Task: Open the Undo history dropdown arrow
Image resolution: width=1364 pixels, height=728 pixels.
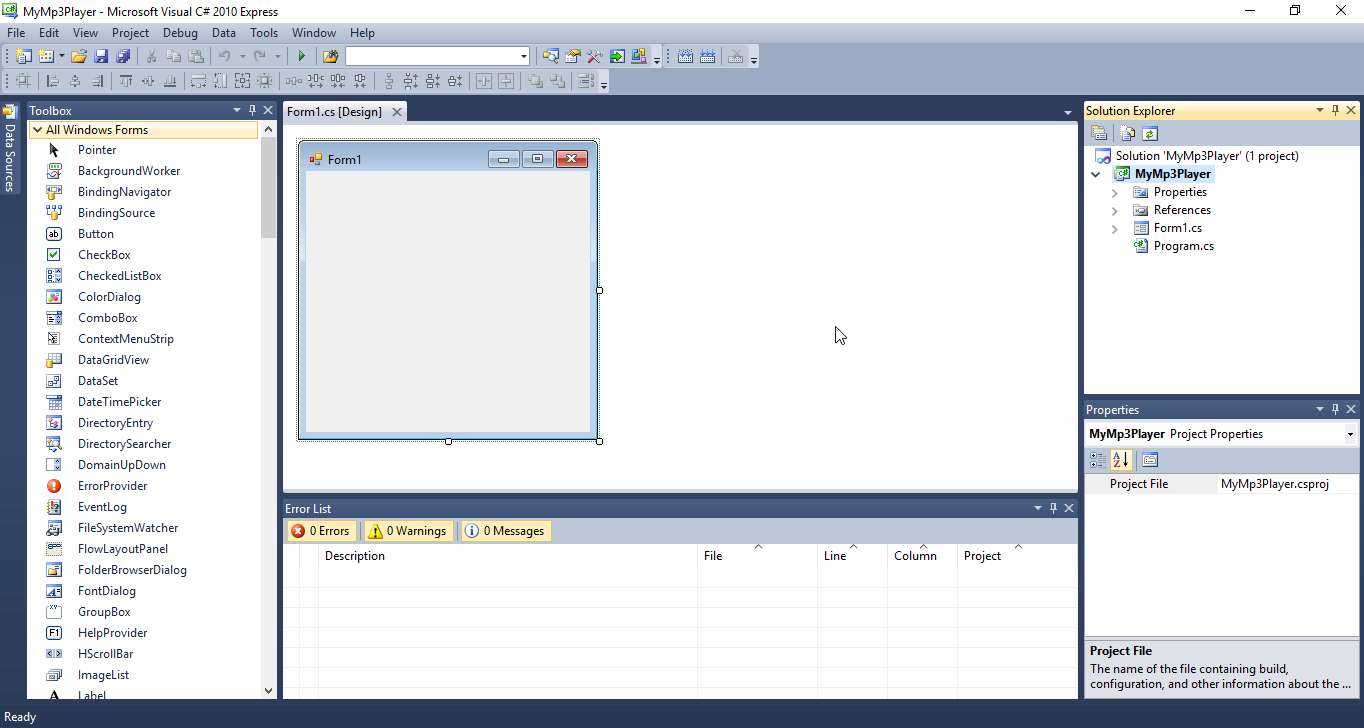Action: [x=242, y=56]
